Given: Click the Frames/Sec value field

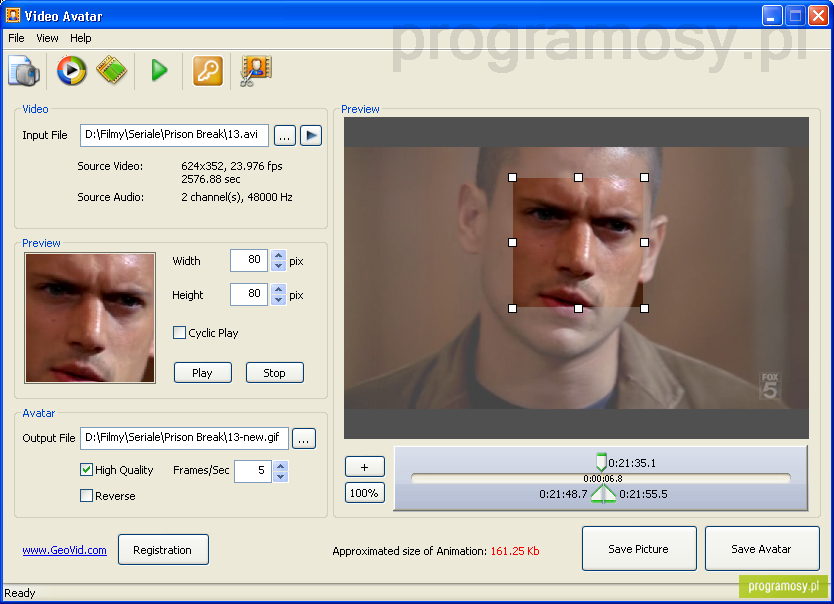Looking at the screenshot, I should coord(253,471).
